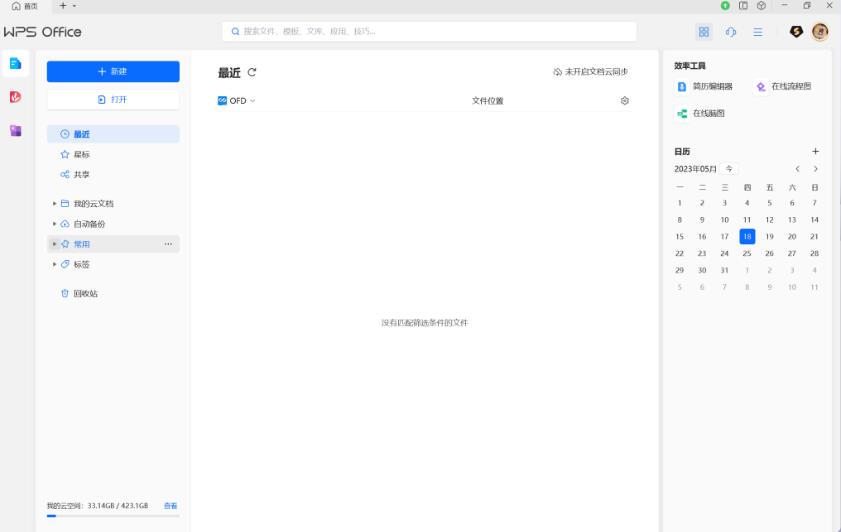Open the blue document app in left rail
This screenshot has height=532, width=841.
point(15,63)
